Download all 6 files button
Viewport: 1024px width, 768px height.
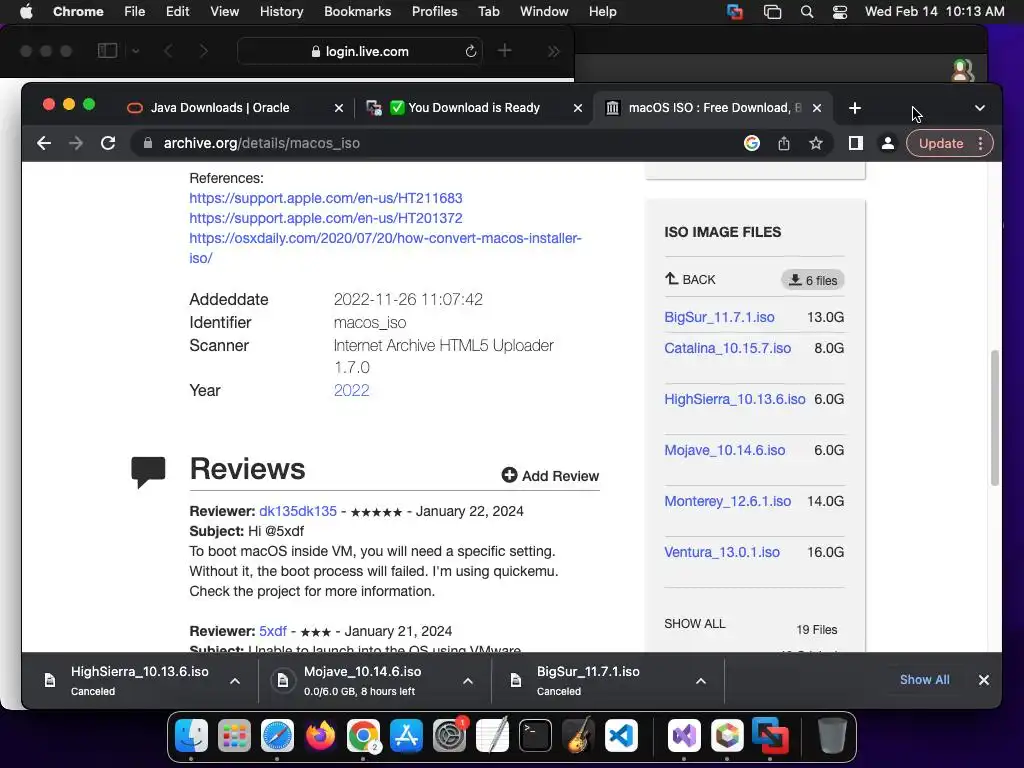coord(812,280)
